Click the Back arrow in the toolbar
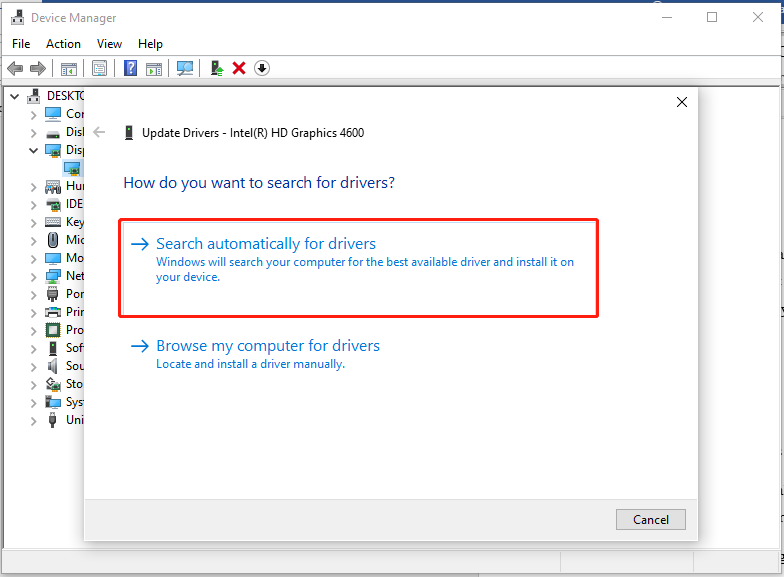 pos(15,68)
